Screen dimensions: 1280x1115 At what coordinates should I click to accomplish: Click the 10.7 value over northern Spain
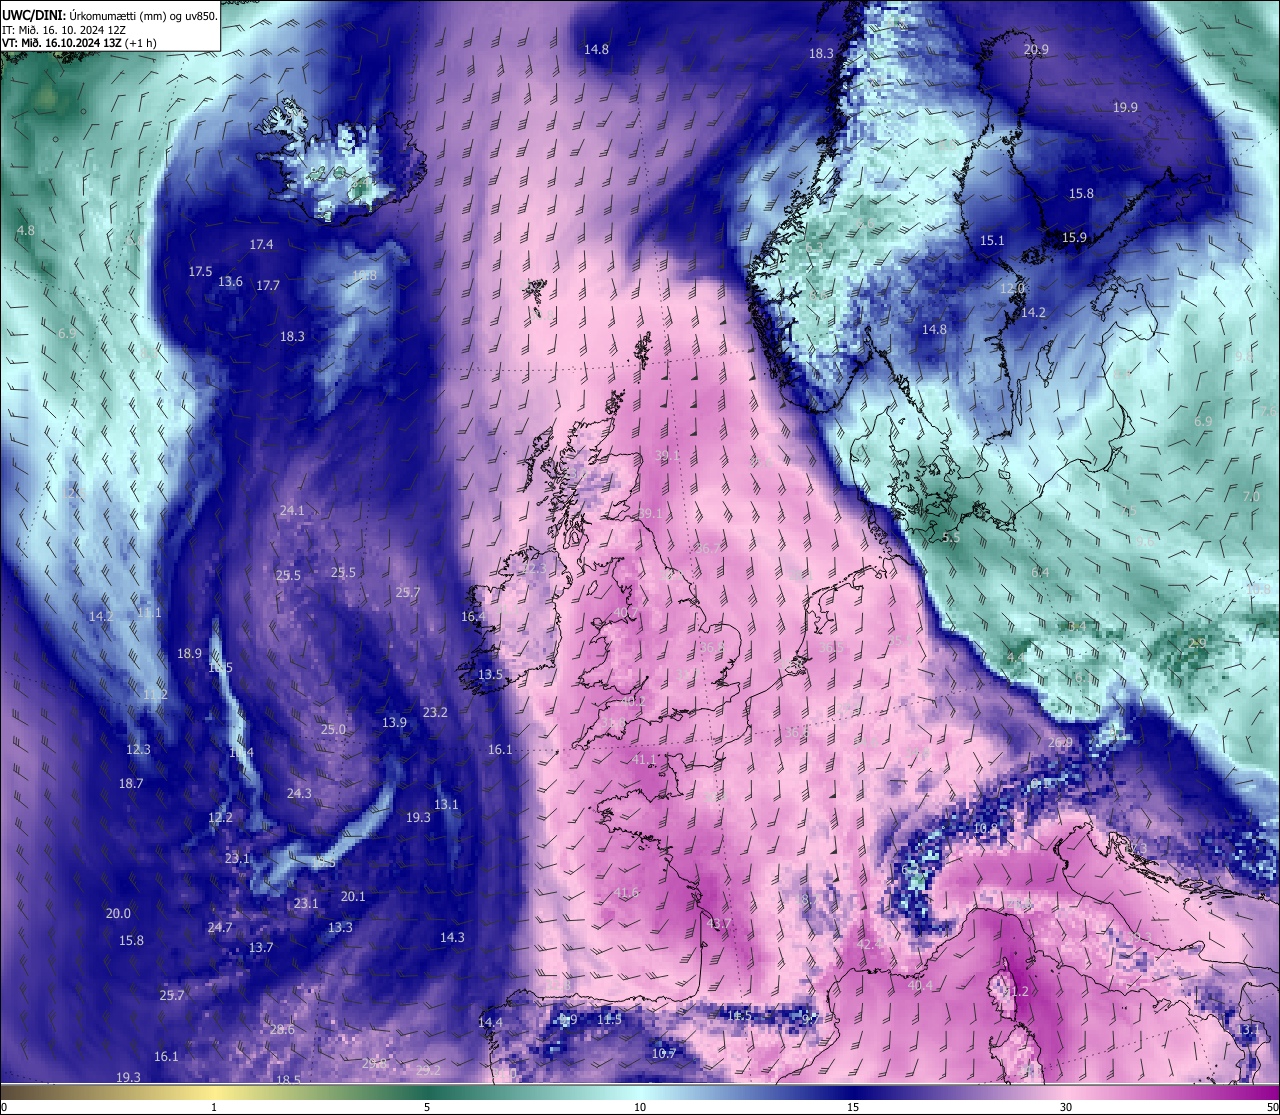(x=664, y=1053)
